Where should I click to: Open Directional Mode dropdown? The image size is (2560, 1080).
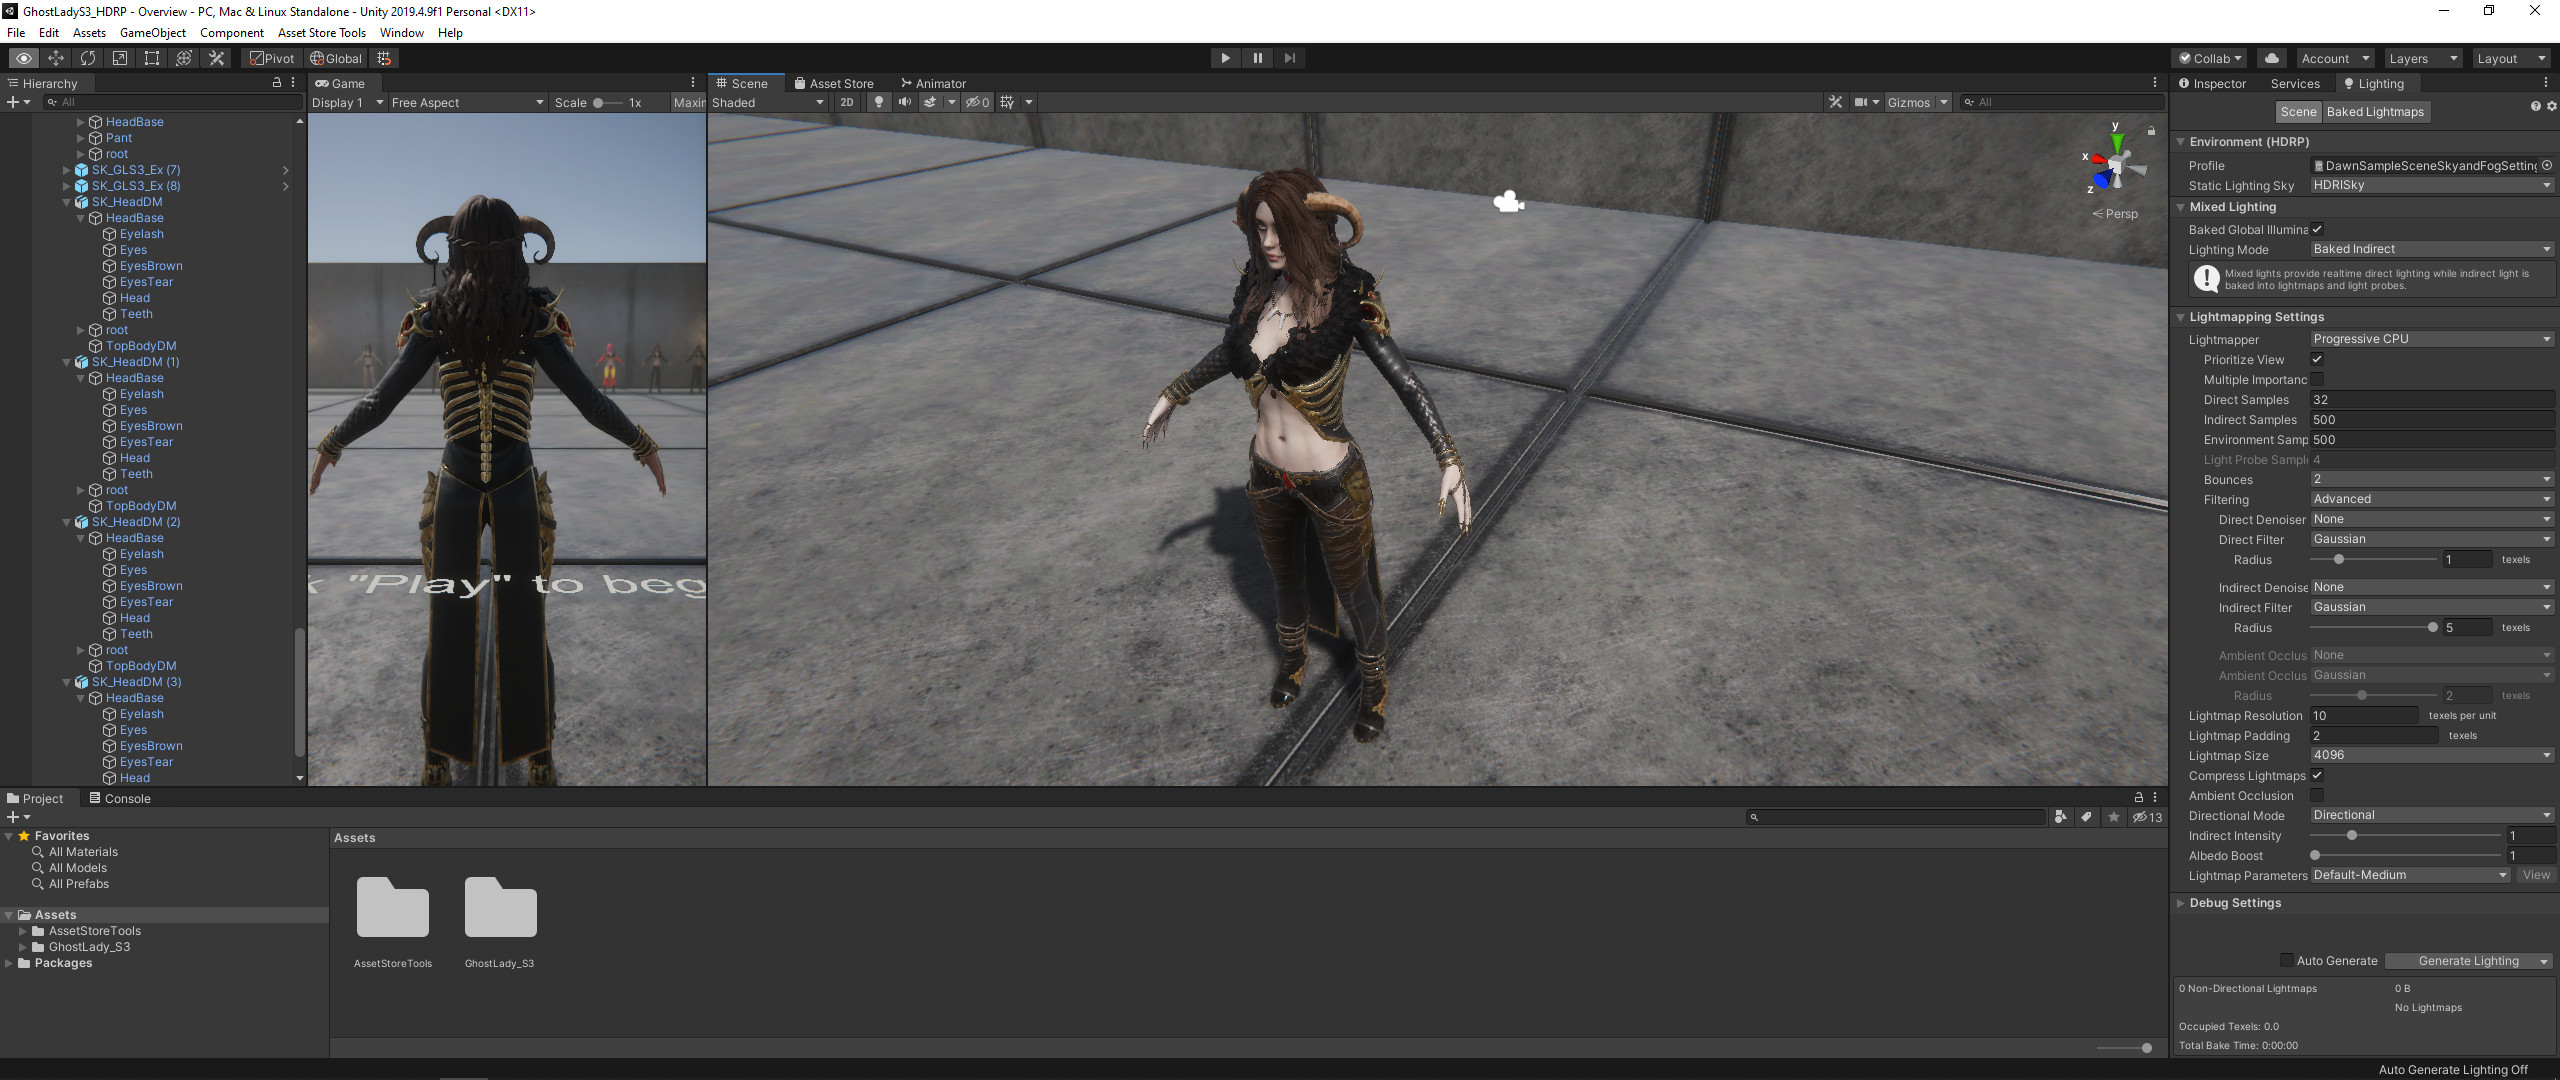tap(2432, 815)
